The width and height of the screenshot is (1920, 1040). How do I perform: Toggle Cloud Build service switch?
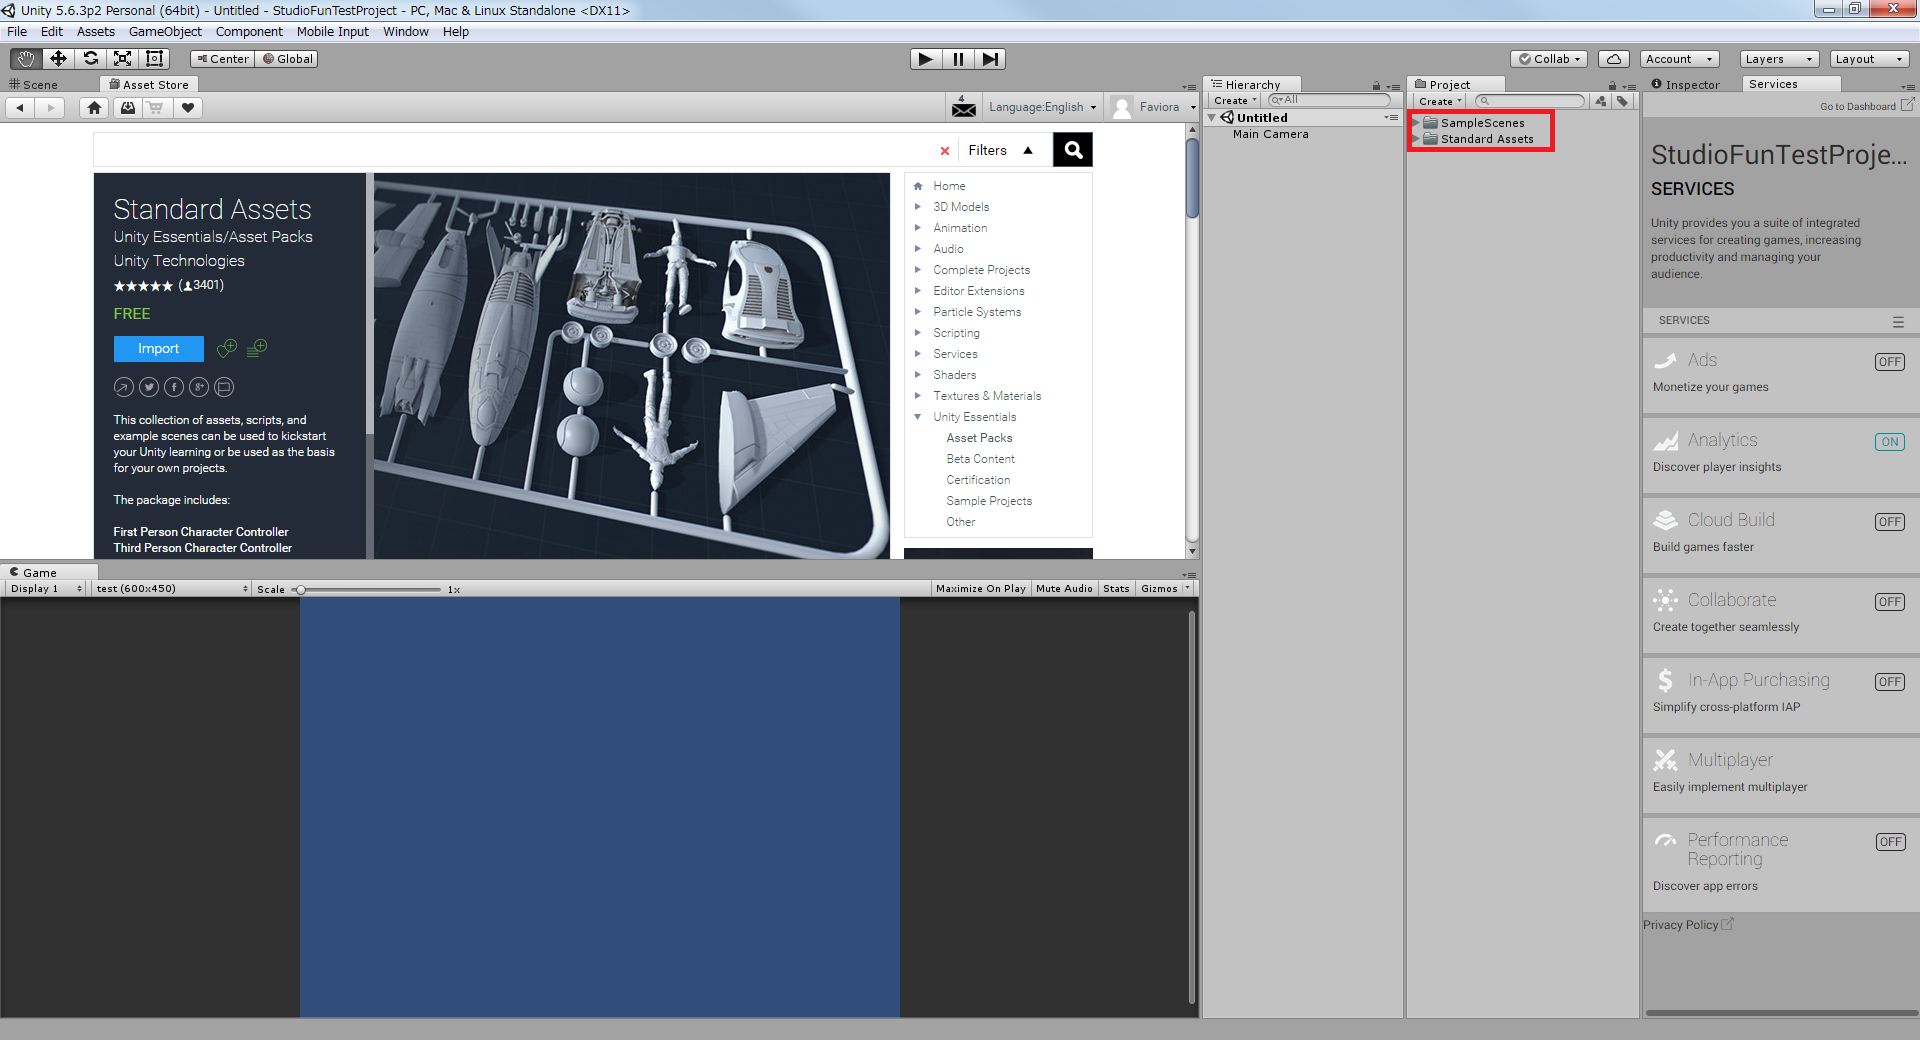(x=1889, y=522)
